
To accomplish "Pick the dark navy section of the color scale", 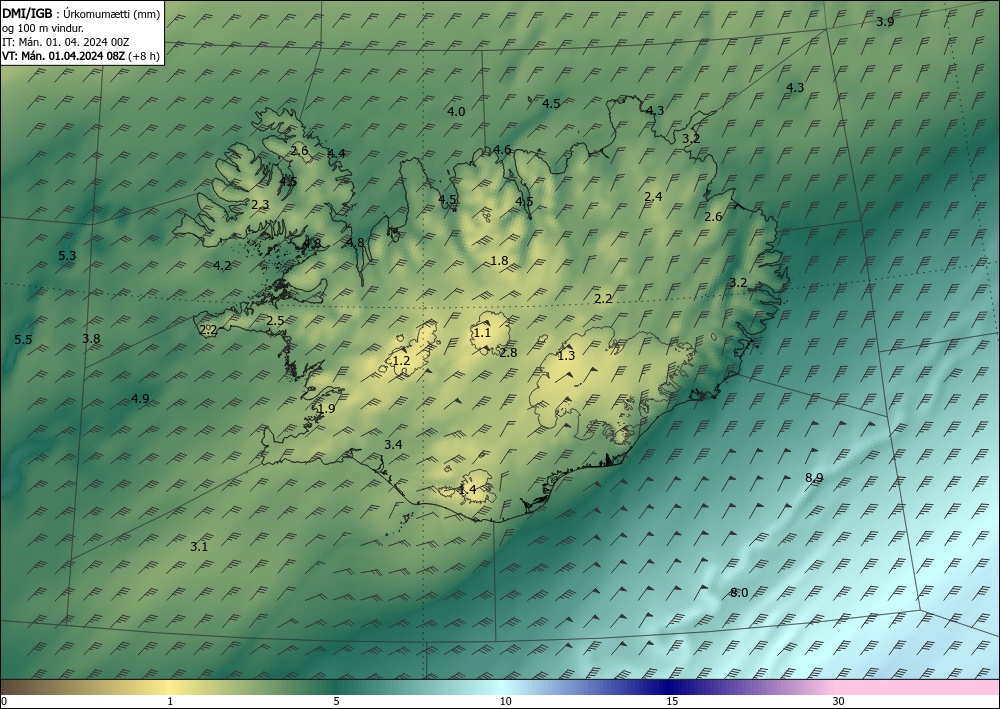I will (x=670, y=687).
